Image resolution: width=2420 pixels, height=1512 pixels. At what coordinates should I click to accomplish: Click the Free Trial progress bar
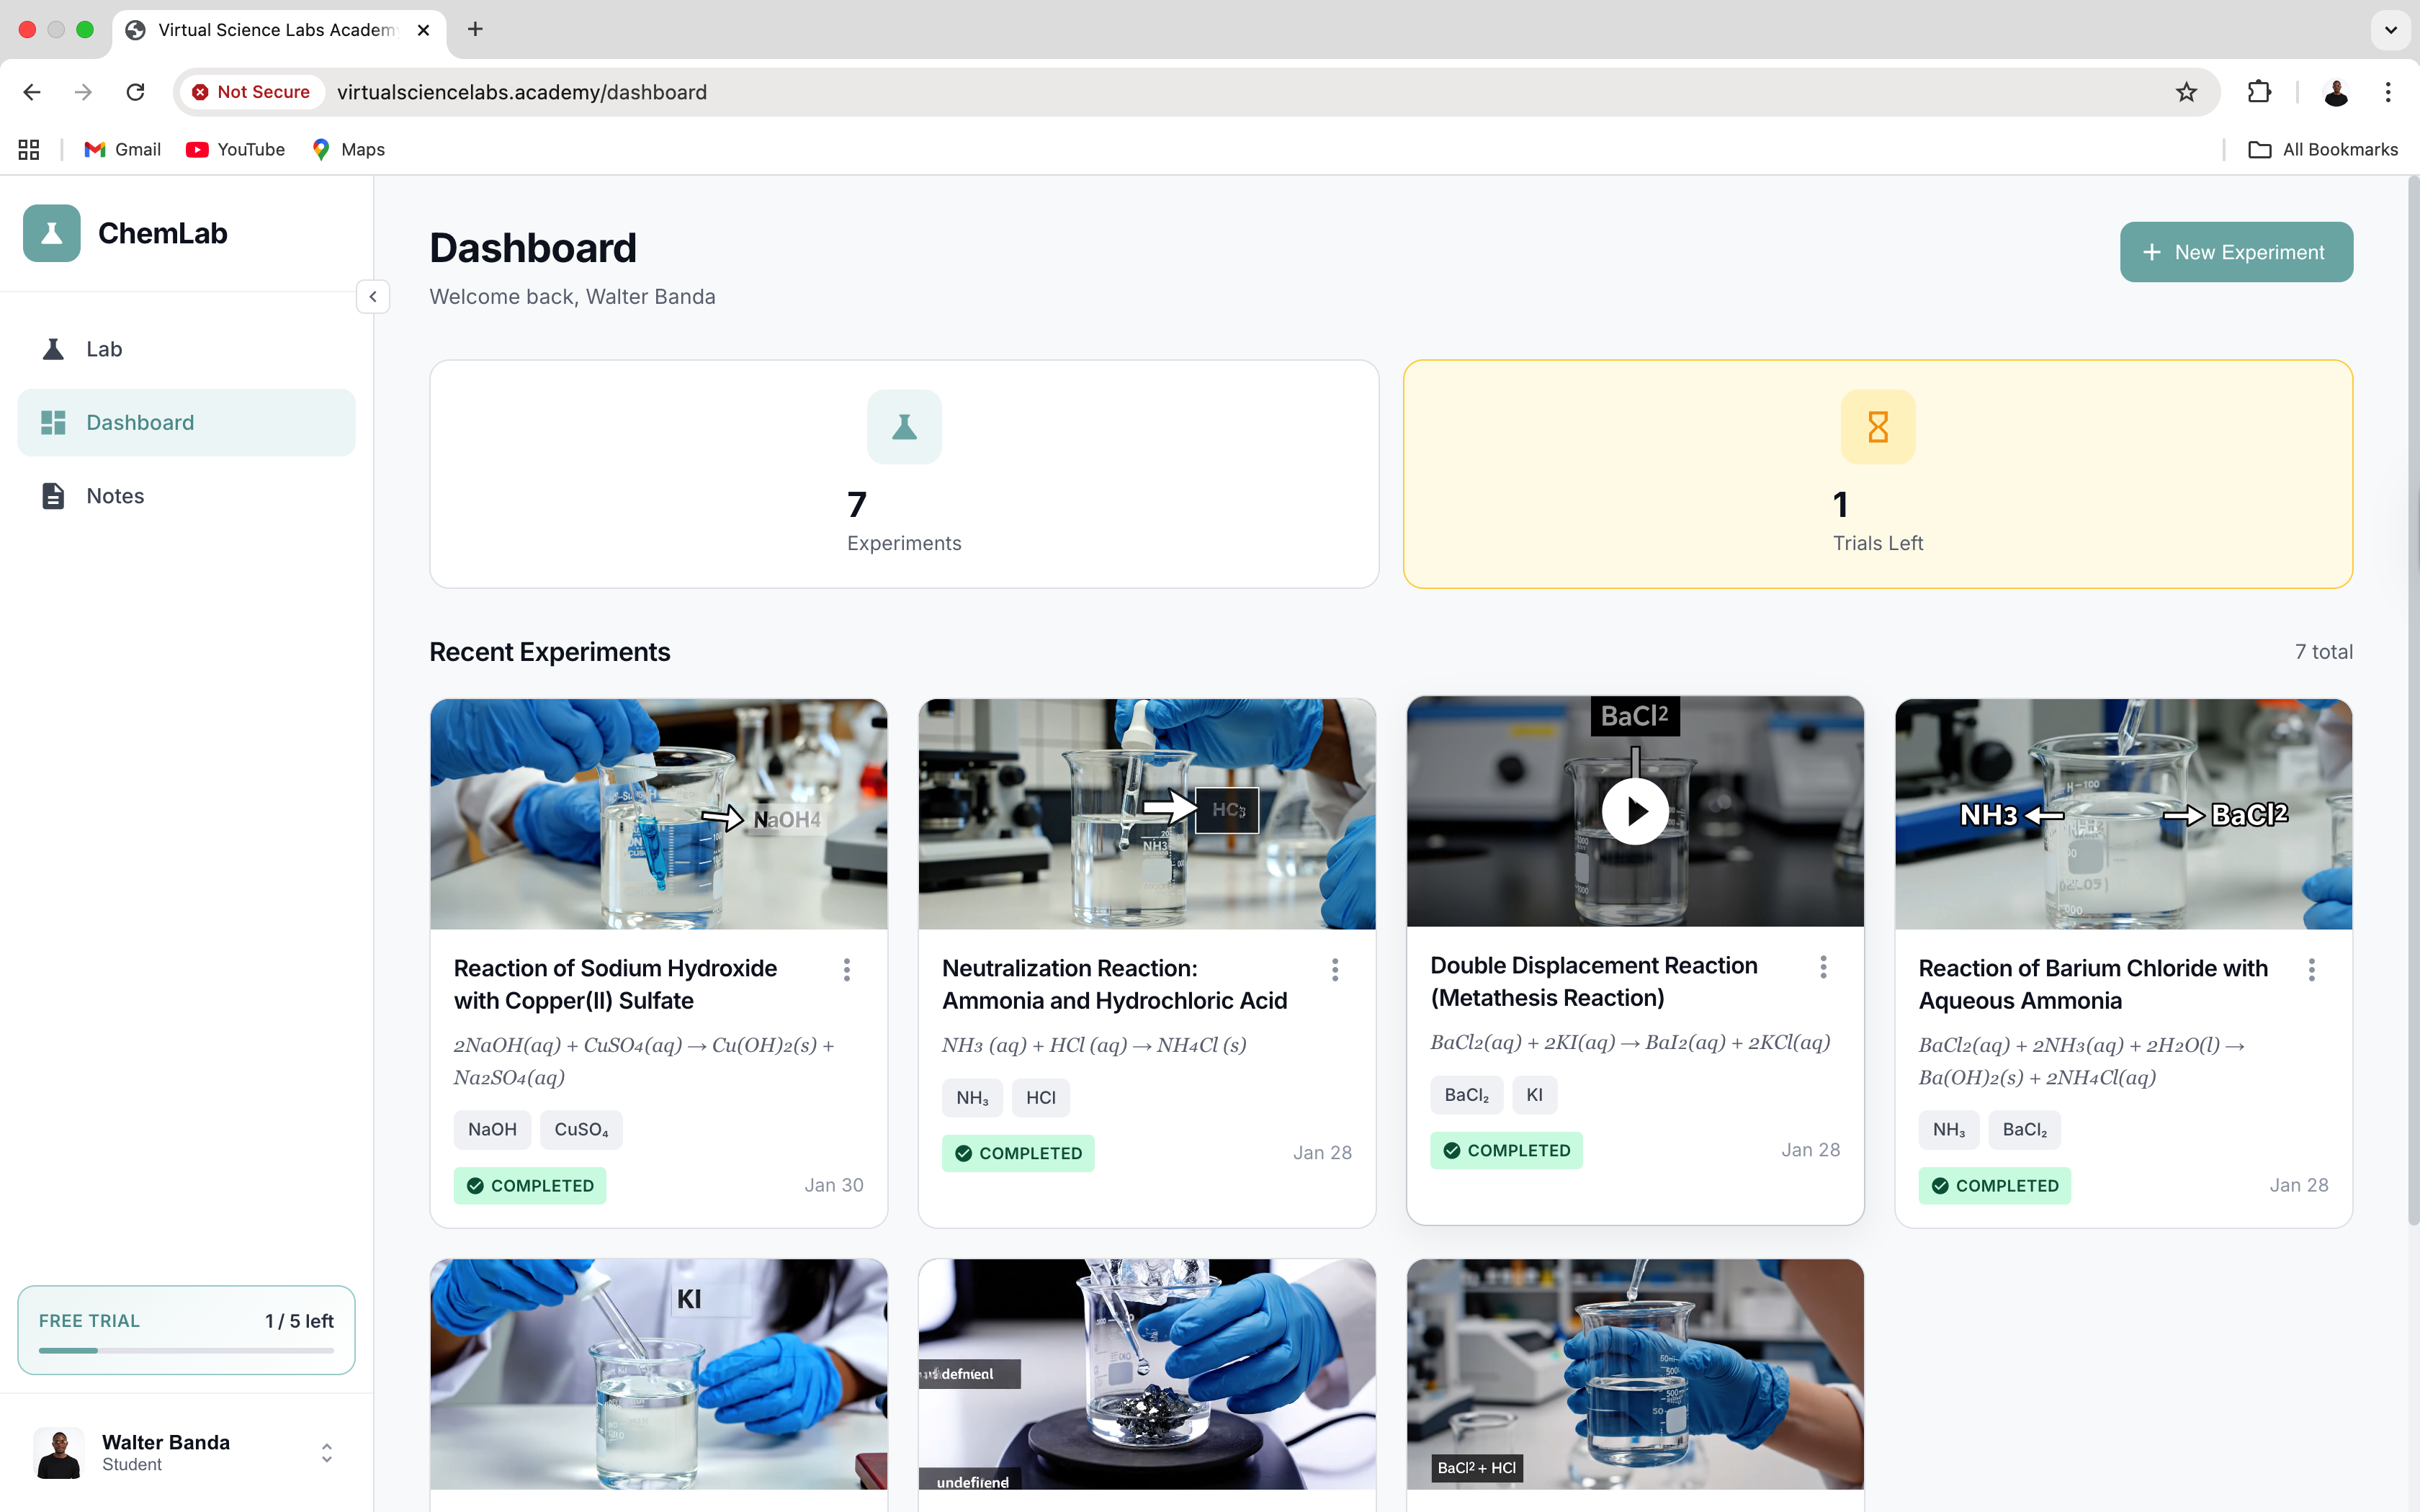pos(186,1350)
